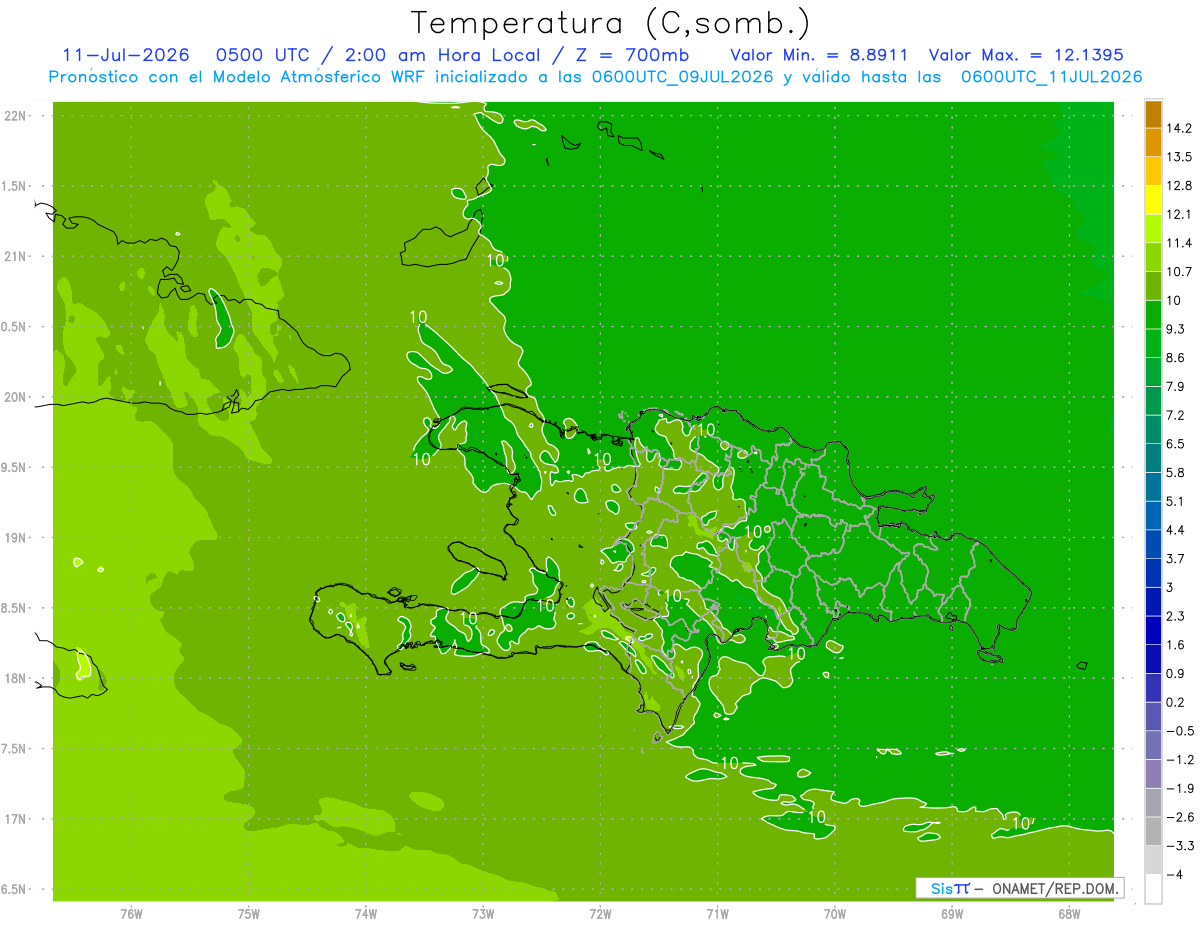Click latitude label '22N'
The image size is (1200, 927).
tap(15, 116)
